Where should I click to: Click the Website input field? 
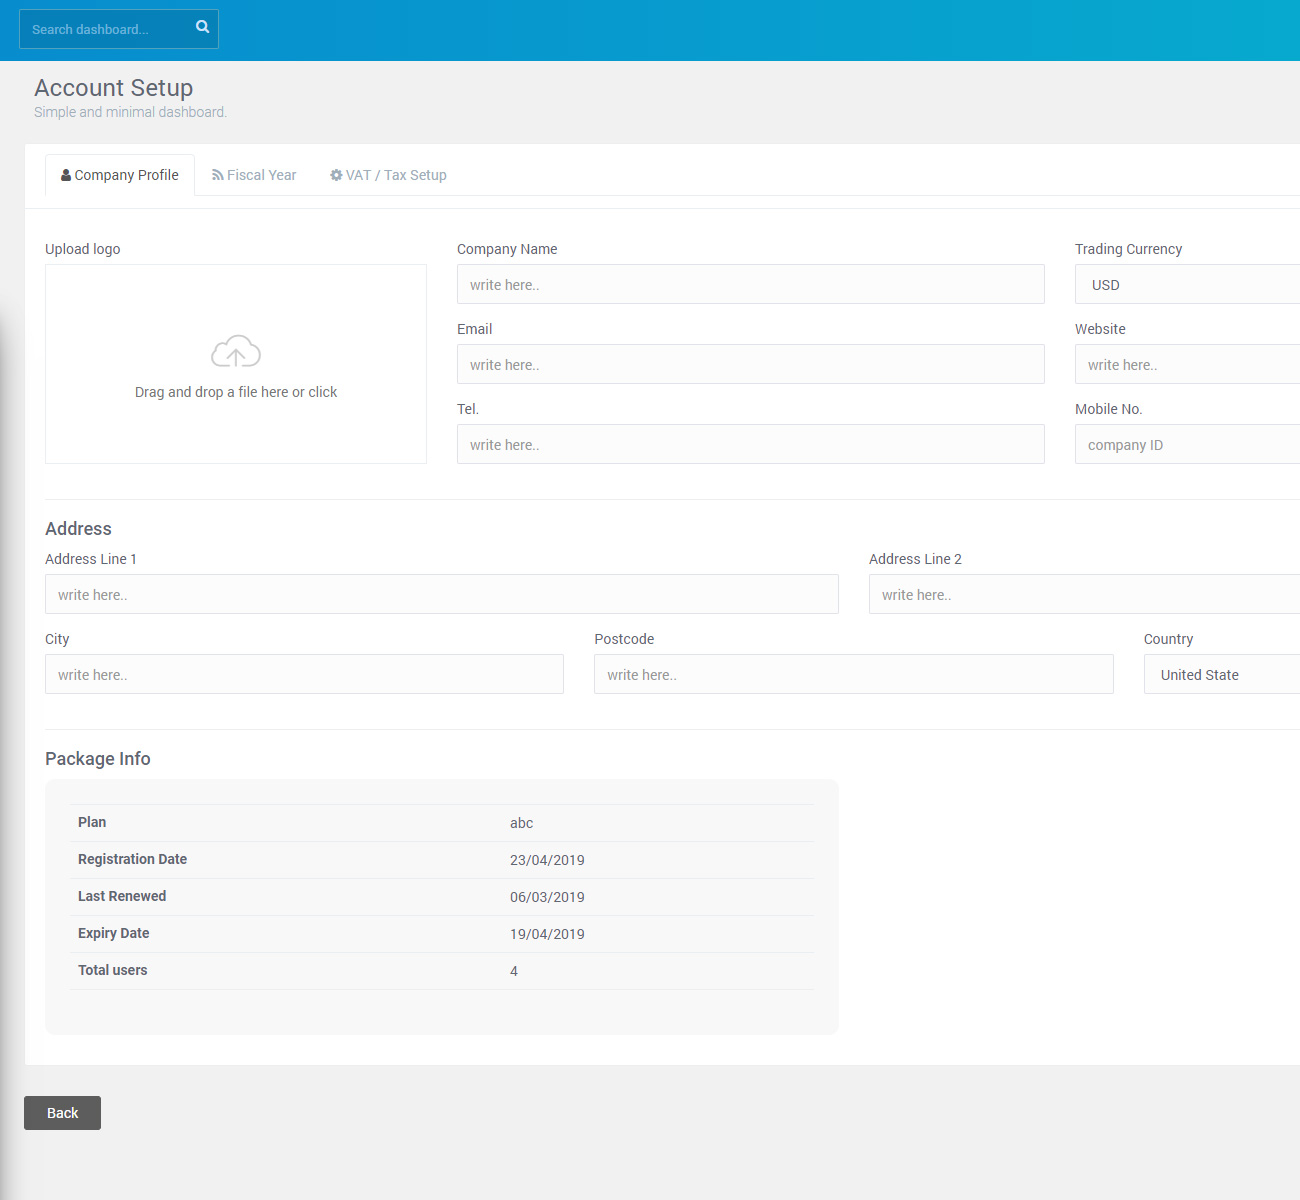pyautogui.click(x=1188, y=365)
